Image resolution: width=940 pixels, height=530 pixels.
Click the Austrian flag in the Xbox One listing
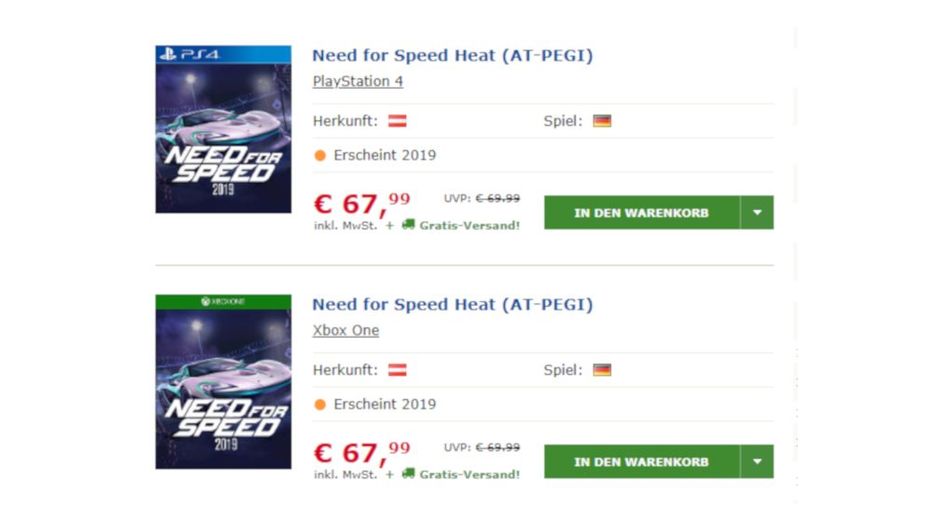pyautogui.click(x=397, y=370)
